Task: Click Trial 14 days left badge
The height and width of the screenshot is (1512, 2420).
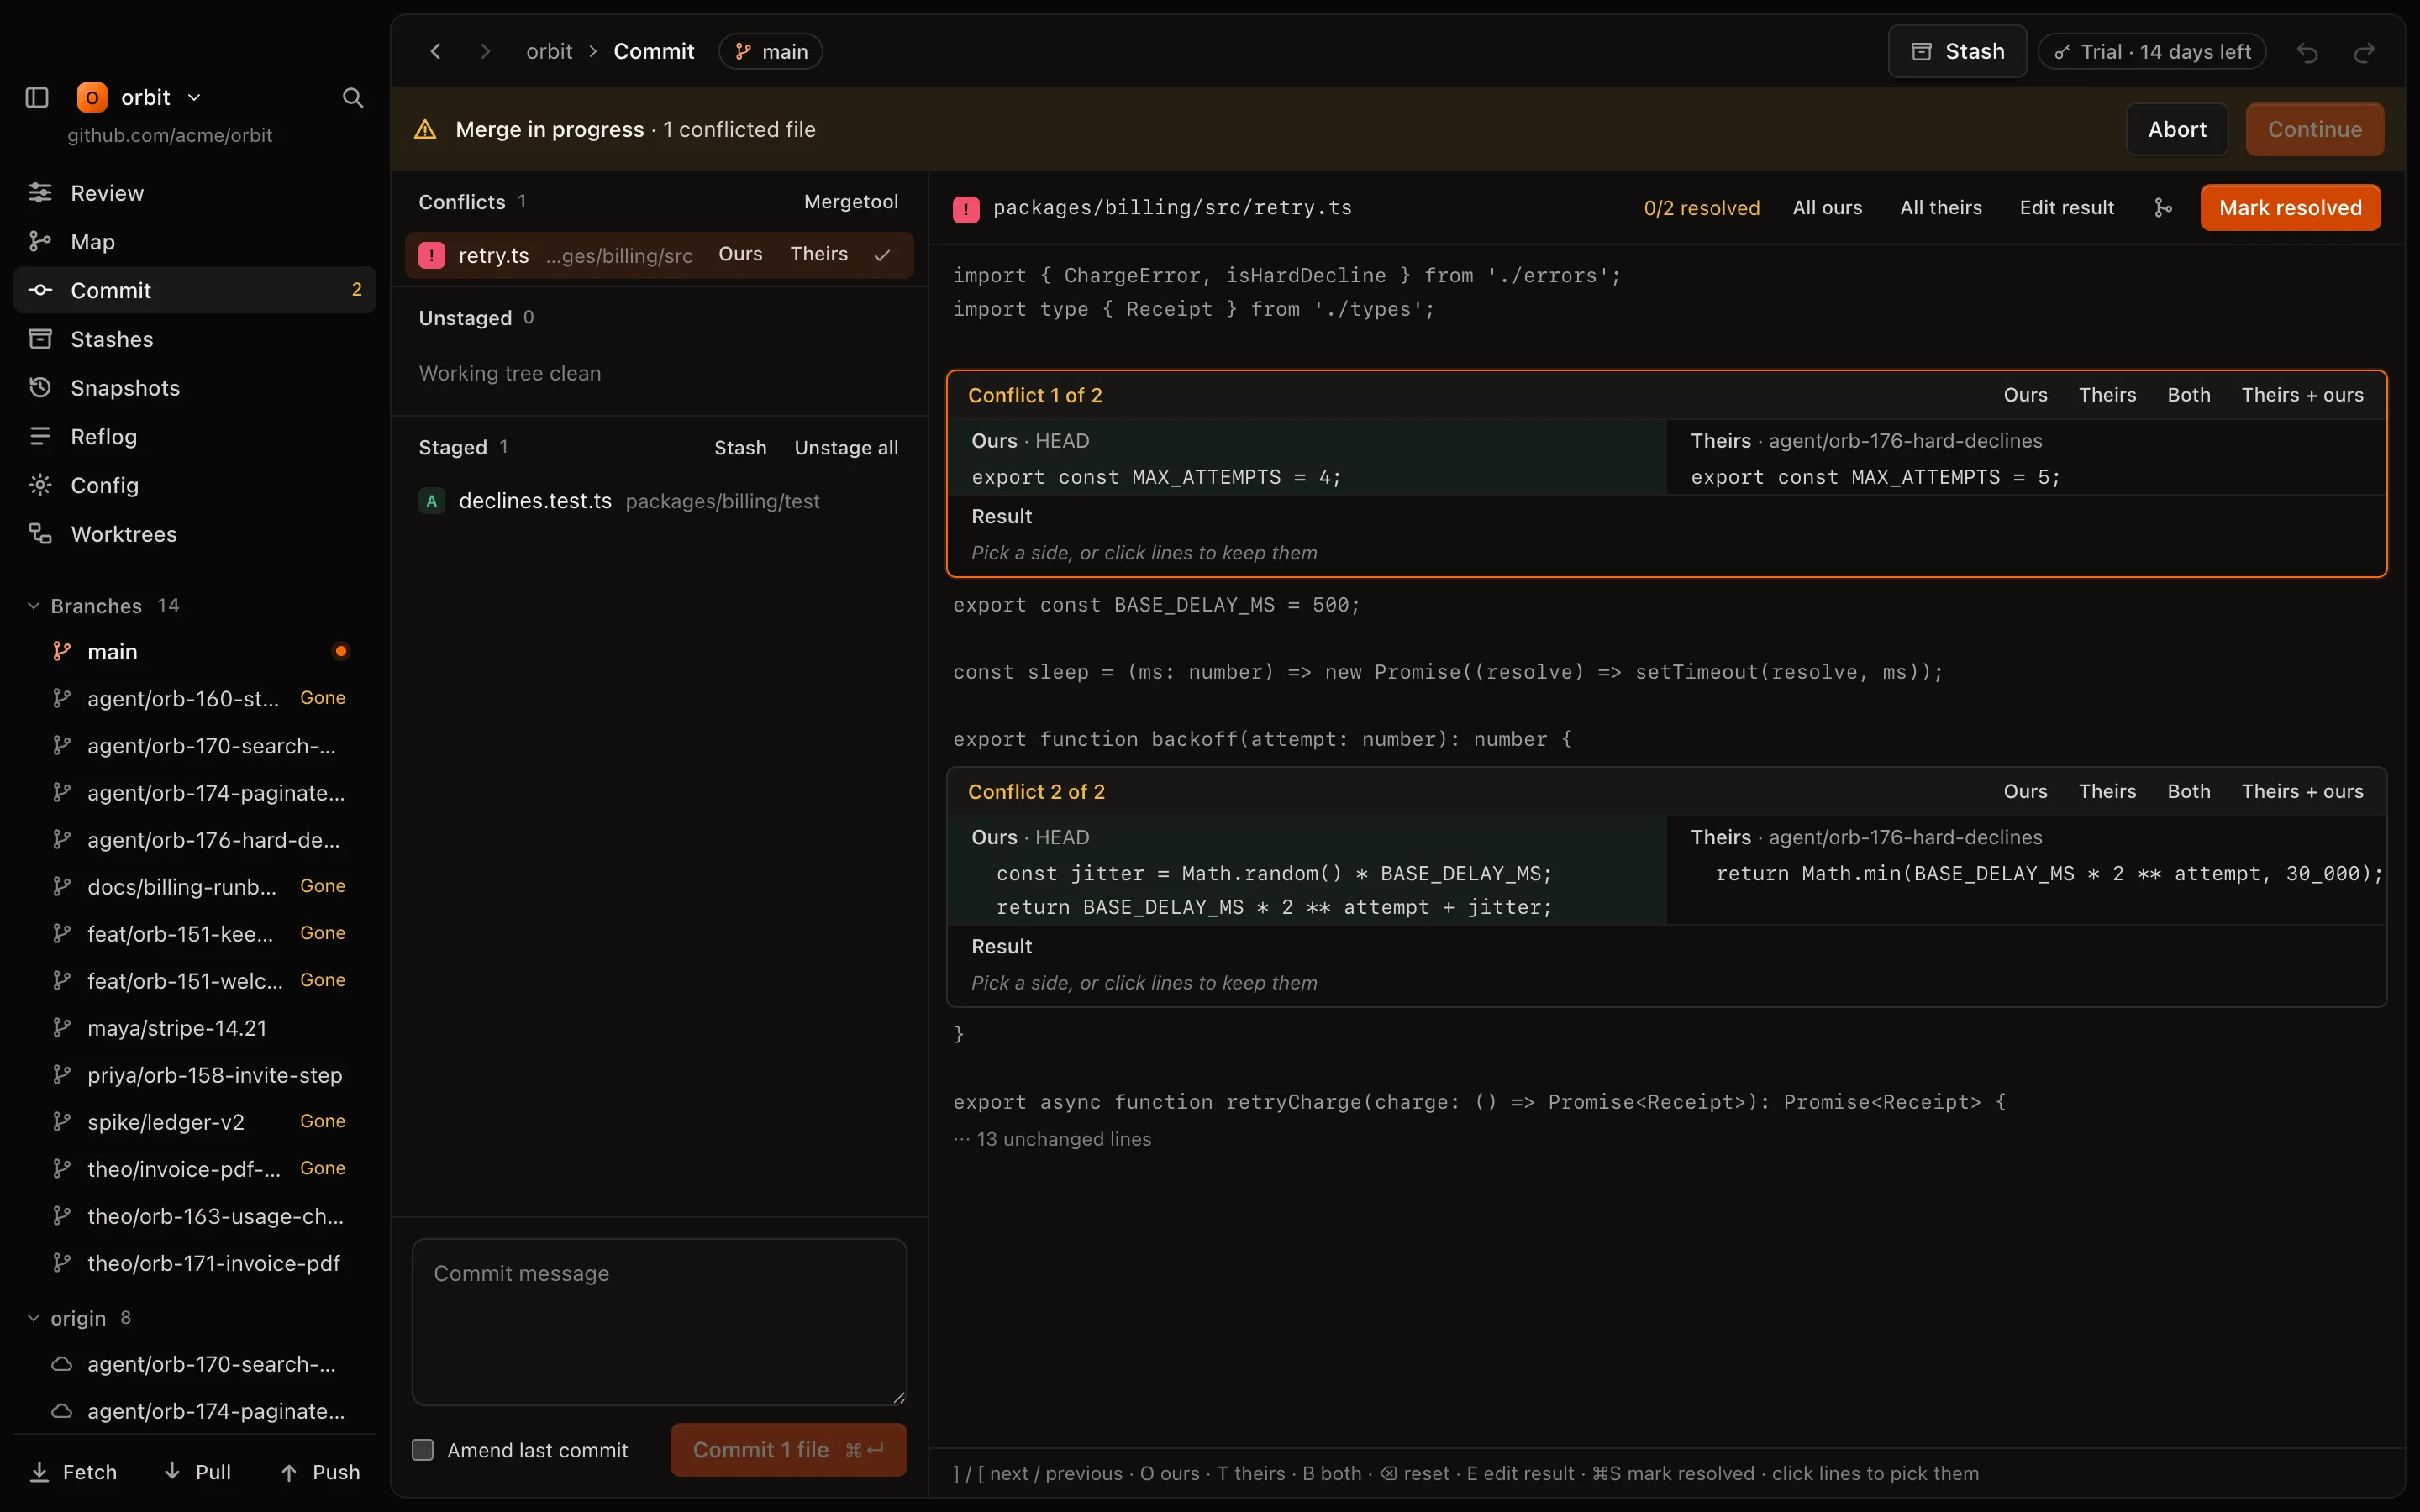Action: point(2152,51)
